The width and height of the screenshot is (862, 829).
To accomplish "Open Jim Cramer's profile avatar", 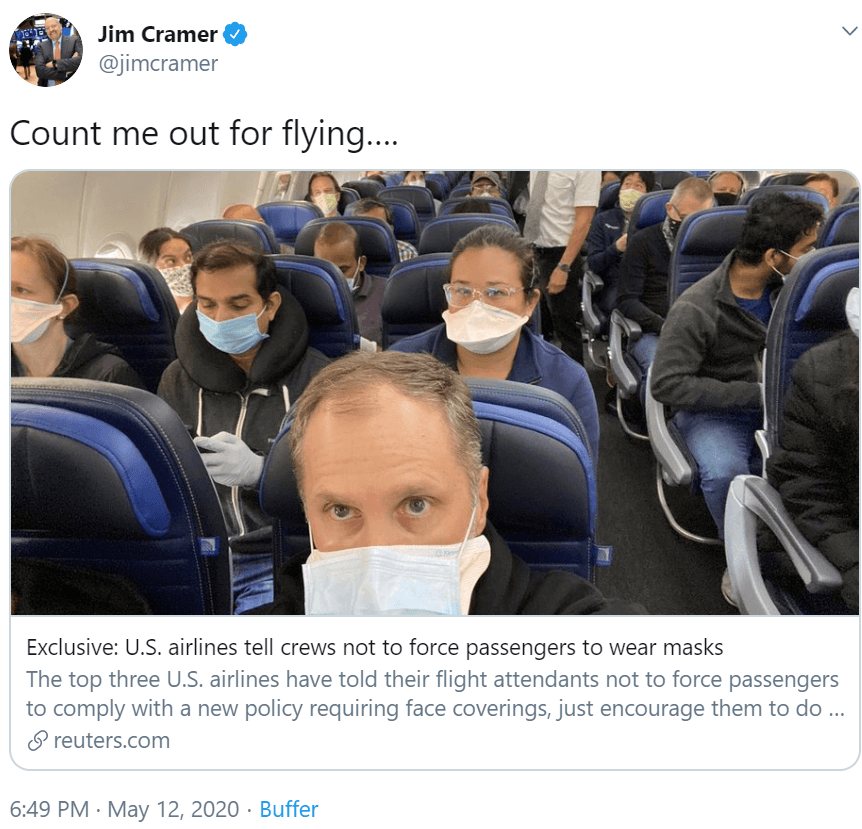I will point(46,50).
